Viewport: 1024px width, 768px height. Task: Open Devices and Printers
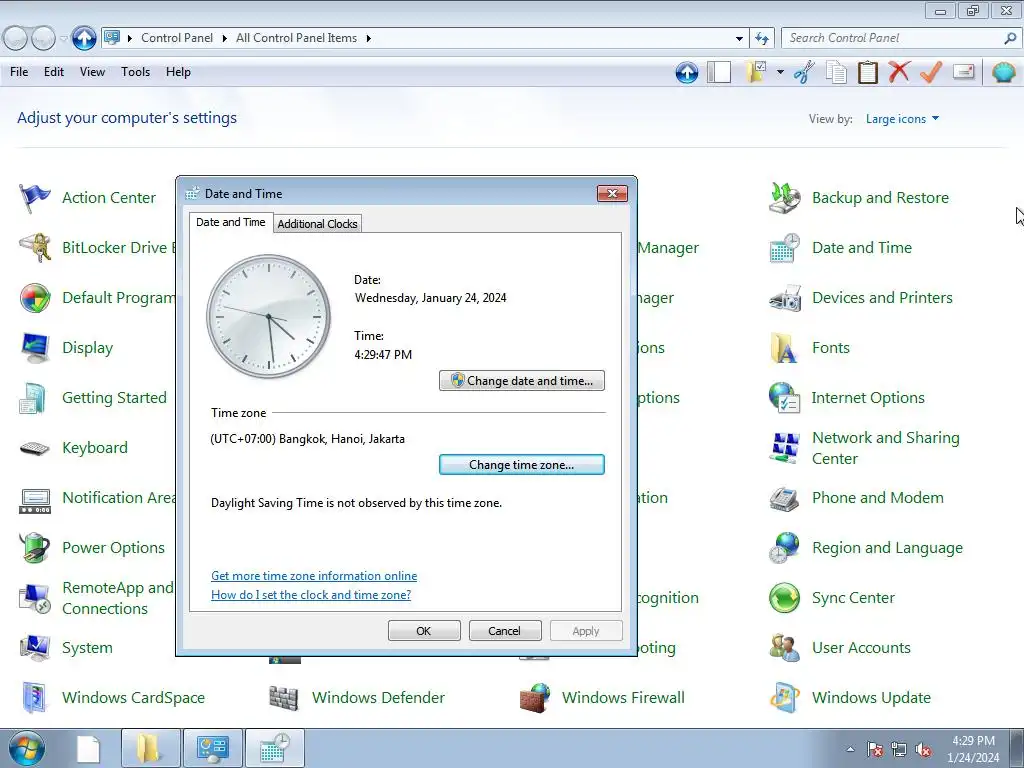click(x=861, y=298)
